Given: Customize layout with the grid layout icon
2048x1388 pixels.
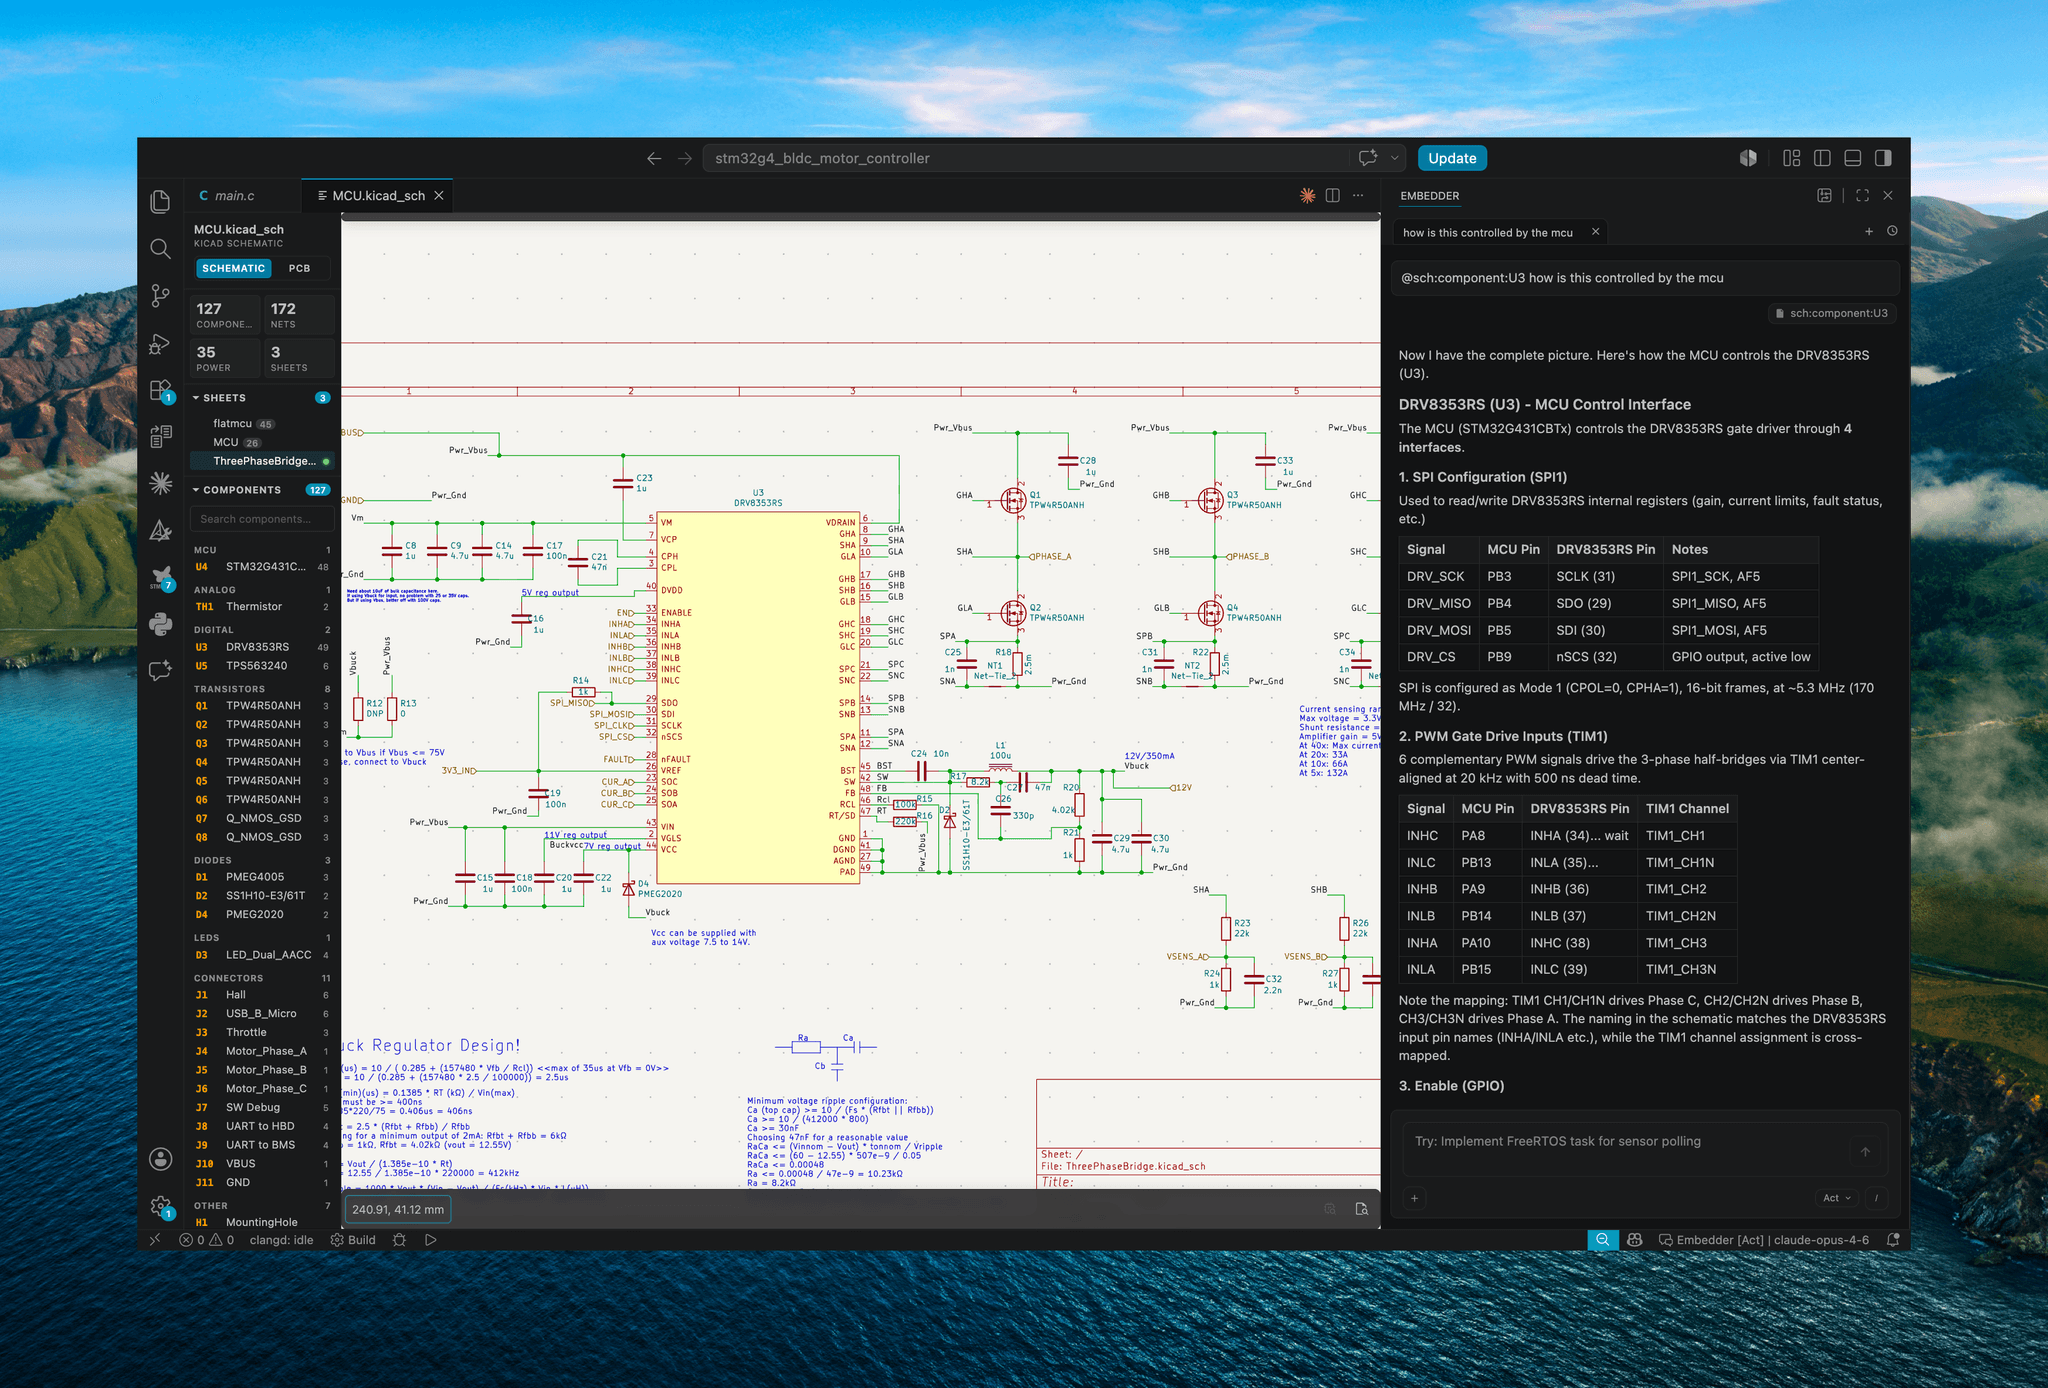Looking at the screenshot, I should 1791,158.
